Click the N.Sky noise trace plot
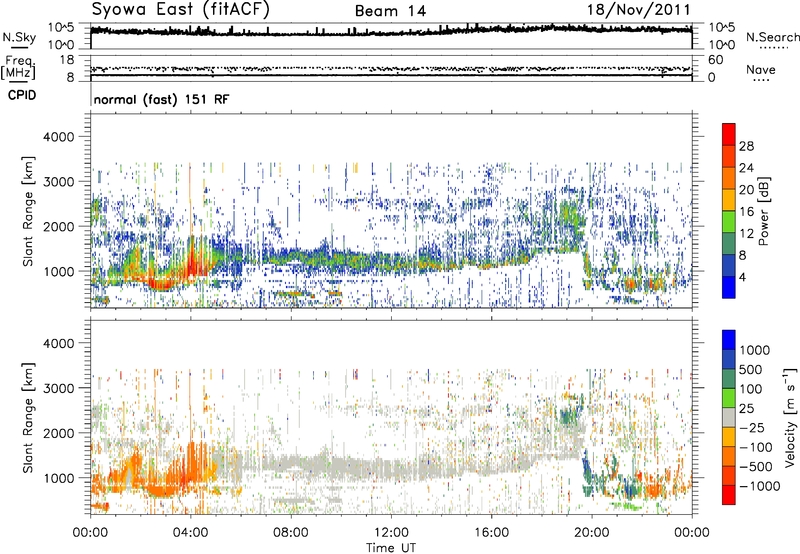Image resolution: width=800 pixels, height=554 pixels. 391,36
